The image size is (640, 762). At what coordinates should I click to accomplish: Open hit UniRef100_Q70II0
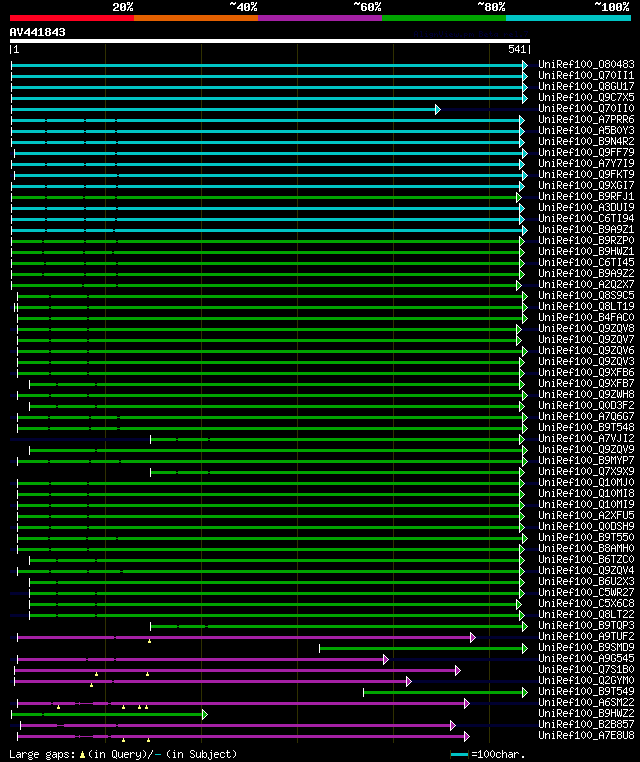[586, 108]
